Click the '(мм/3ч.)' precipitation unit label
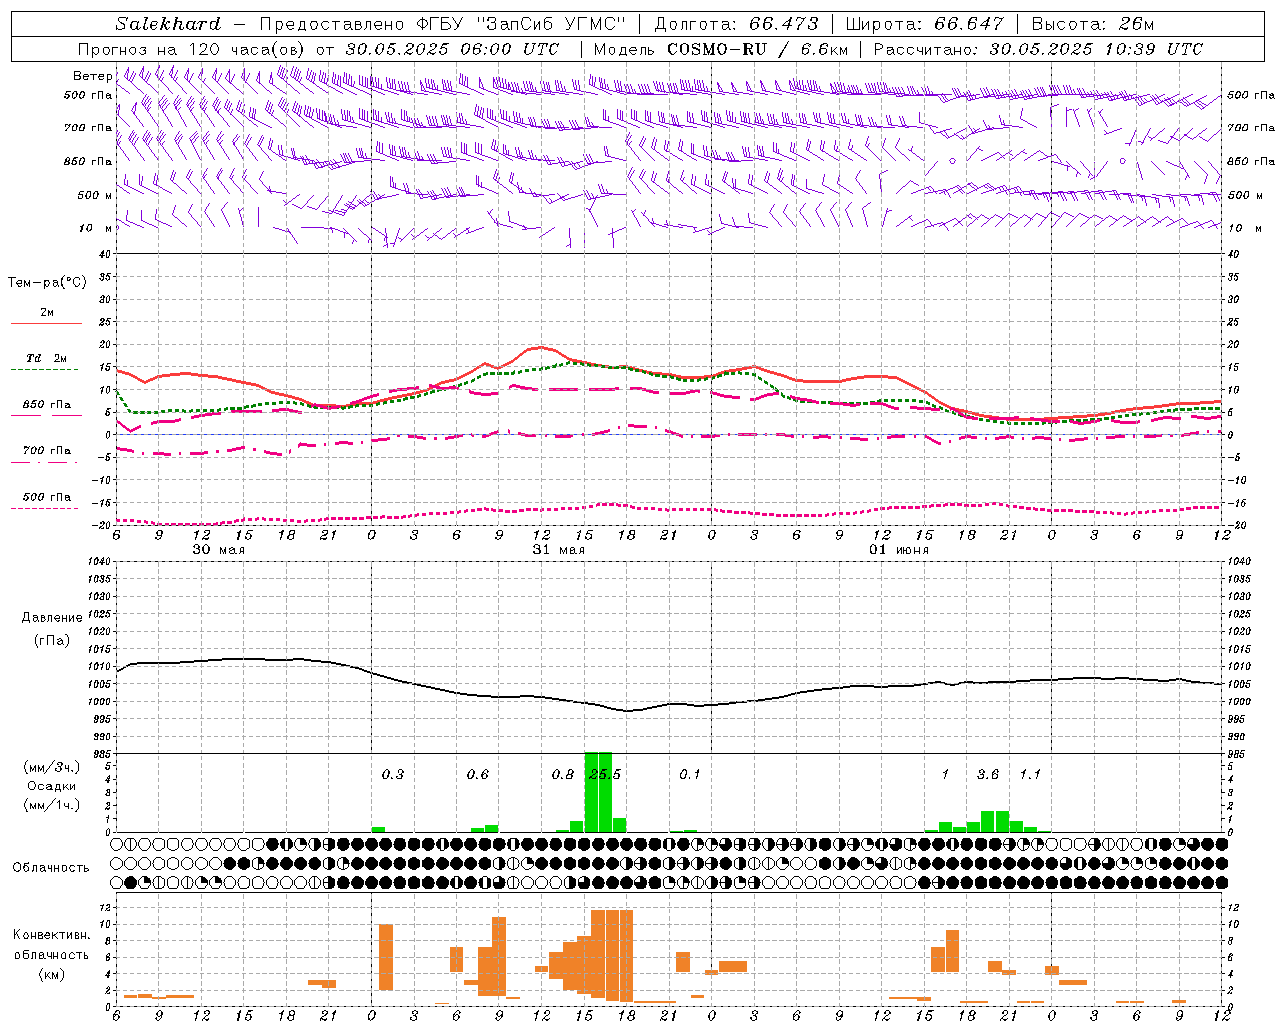The height and width of the screenshot is (1024, 1280). pyautogui.click(x=51, y=767)
